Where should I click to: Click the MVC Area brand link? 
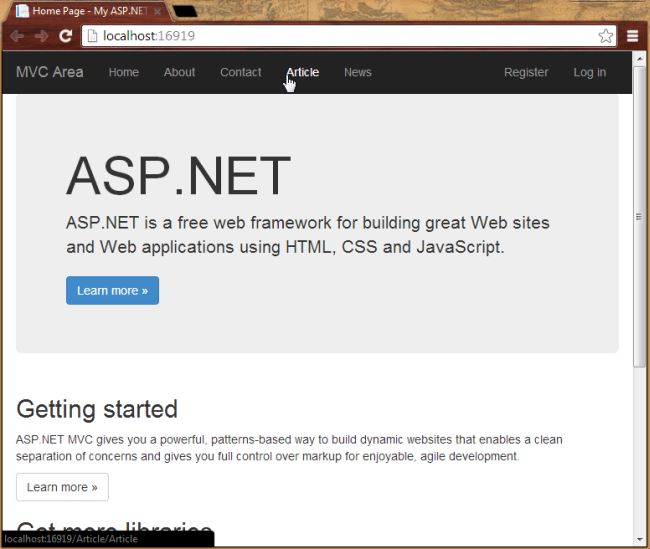tap(50, 72)
